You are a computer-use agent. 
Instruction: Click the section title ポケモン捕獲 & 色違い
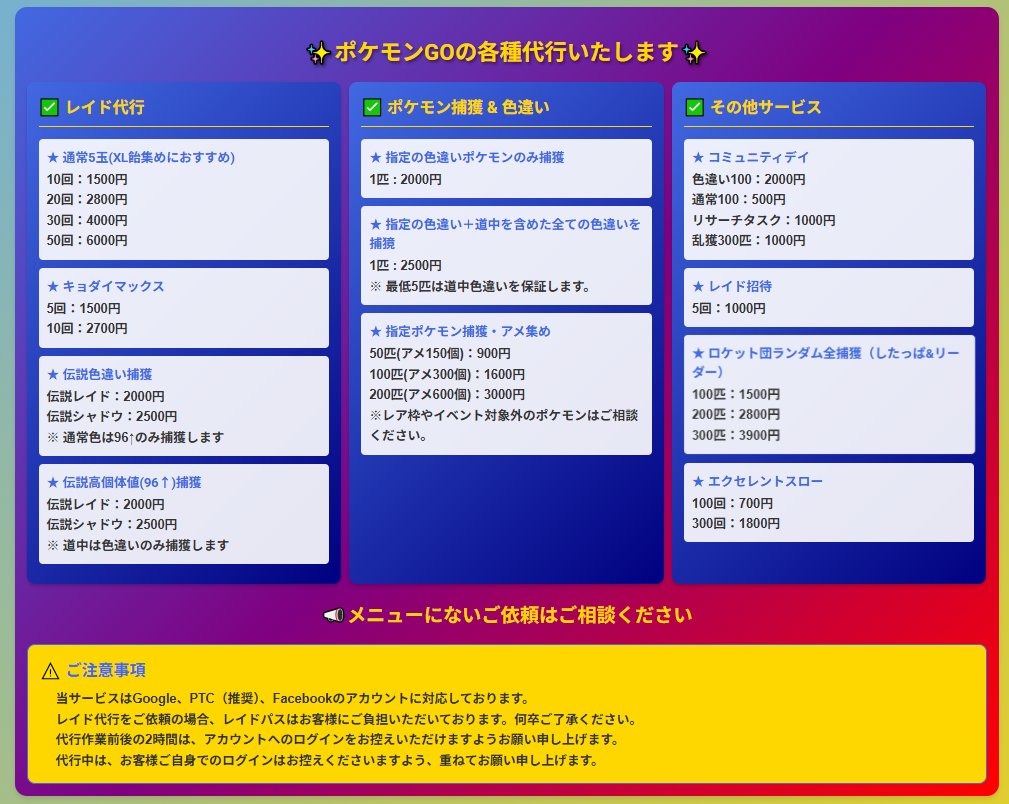[x=468, y=107]
